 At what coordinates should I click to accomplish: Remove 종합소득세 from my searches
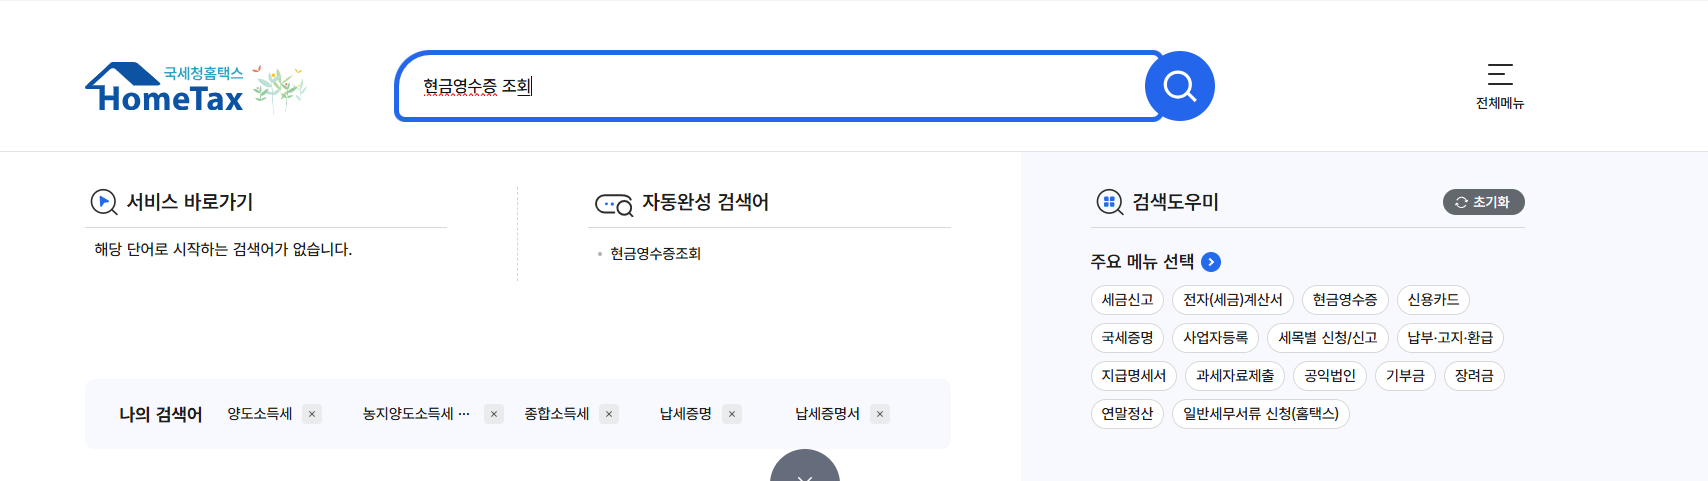[609, 414]
